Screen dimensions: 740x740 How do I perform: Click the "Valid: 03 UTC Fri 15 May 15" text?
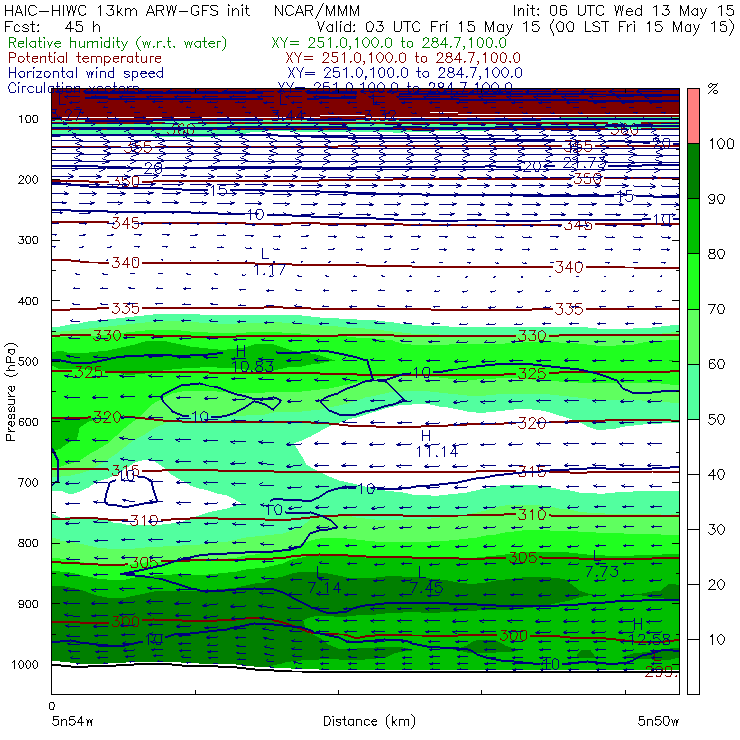click(x=429, y=27)
